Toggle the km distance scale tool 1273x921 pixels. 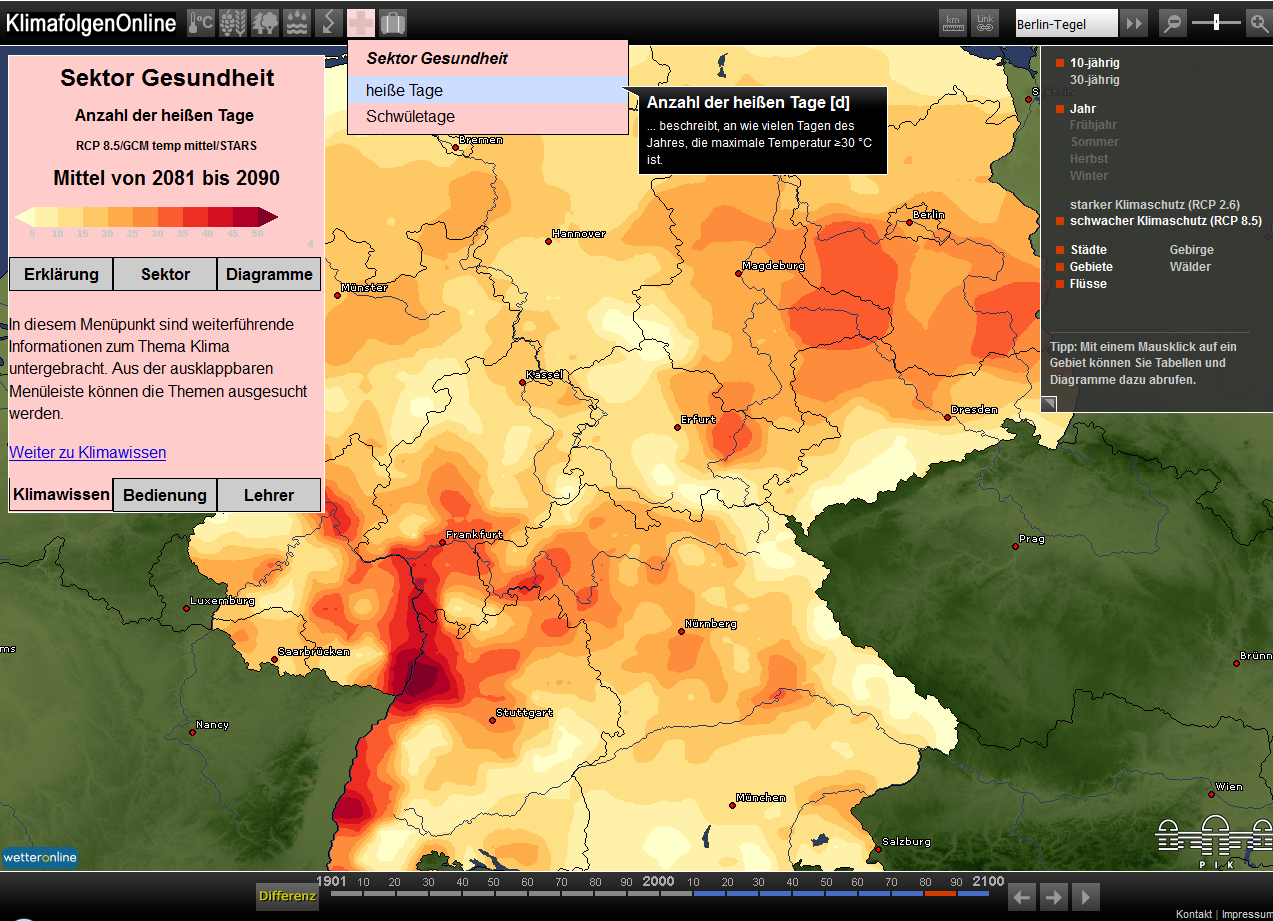tap(954, 23)
